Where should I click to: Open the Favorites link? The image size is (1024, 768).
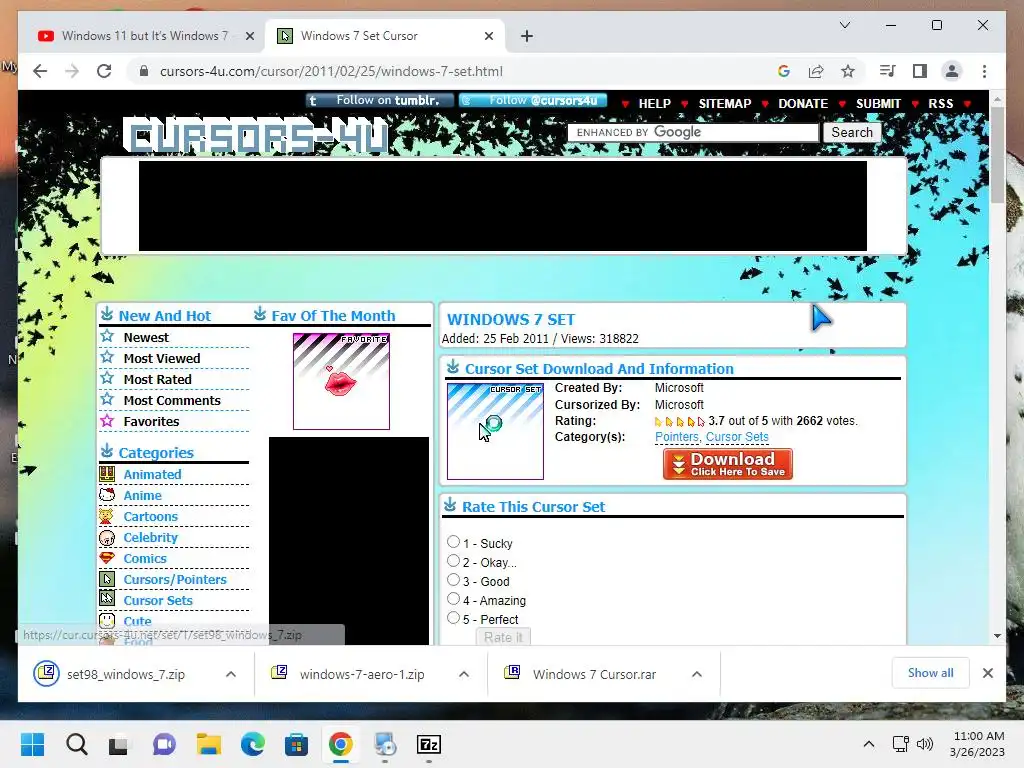point(151,421)
